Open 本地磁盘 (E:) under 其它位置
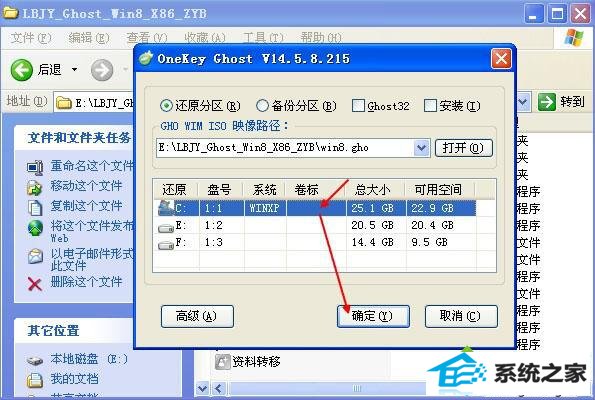Image resolution: width=595 pixels, height=400 pixels. [89, 359]
